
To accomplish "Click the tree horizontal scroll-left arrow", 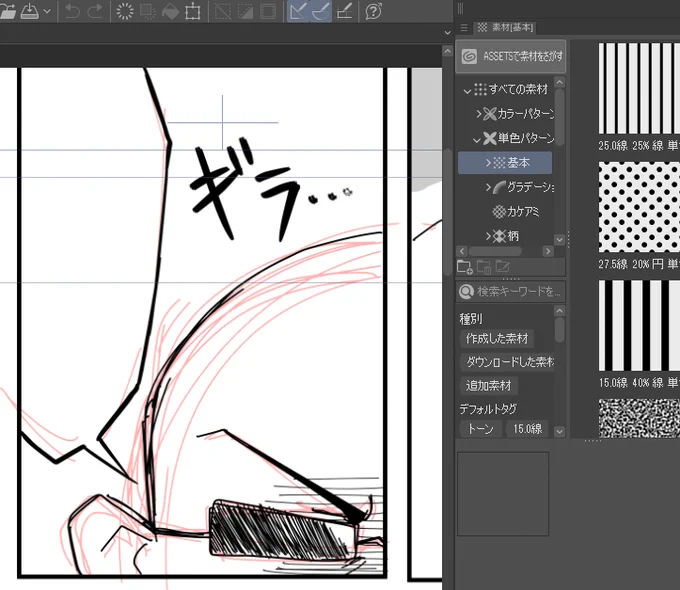I will pyautogui.click(x=462, y=251).
